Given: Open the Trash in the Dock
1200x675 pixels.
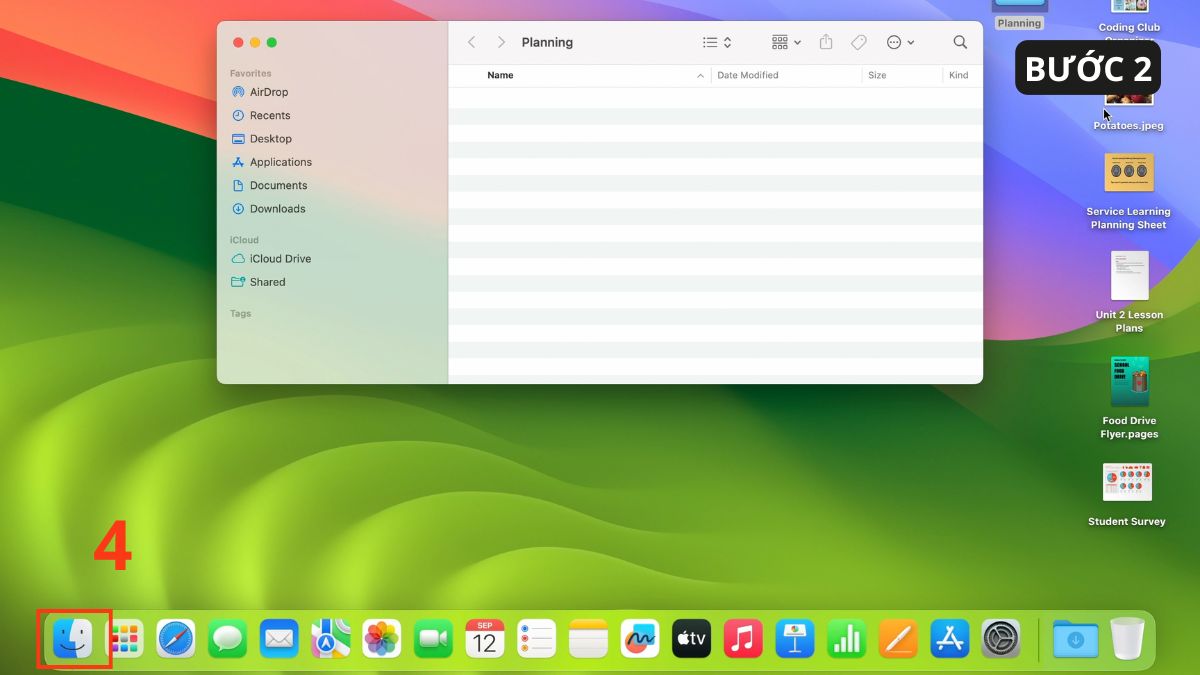Looking at the screenshot, I should (x=1127, y=639).
